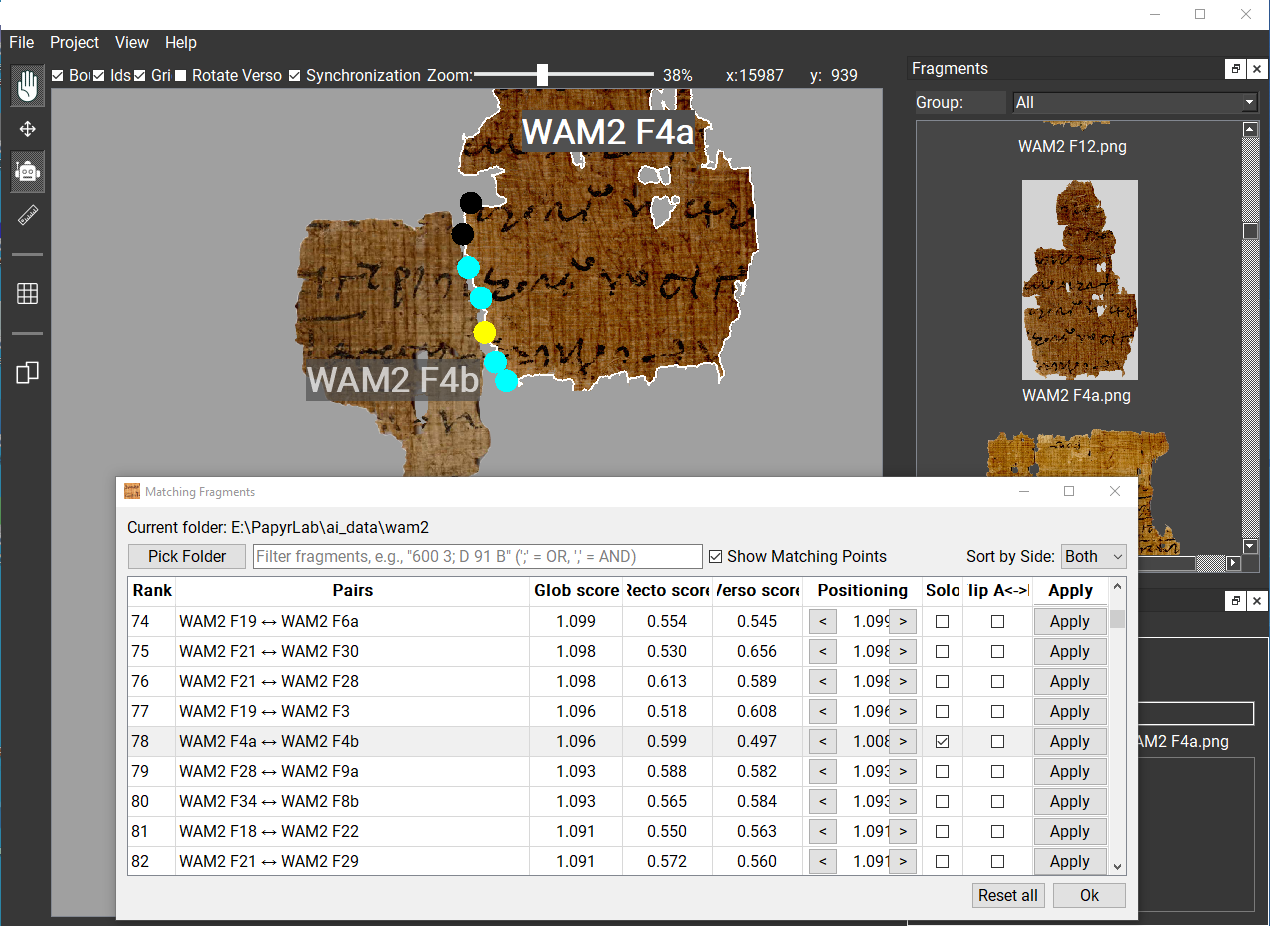Select the Move fragments tool
This screenshot has height=926, width=1270.
click(x=27, y=128)
